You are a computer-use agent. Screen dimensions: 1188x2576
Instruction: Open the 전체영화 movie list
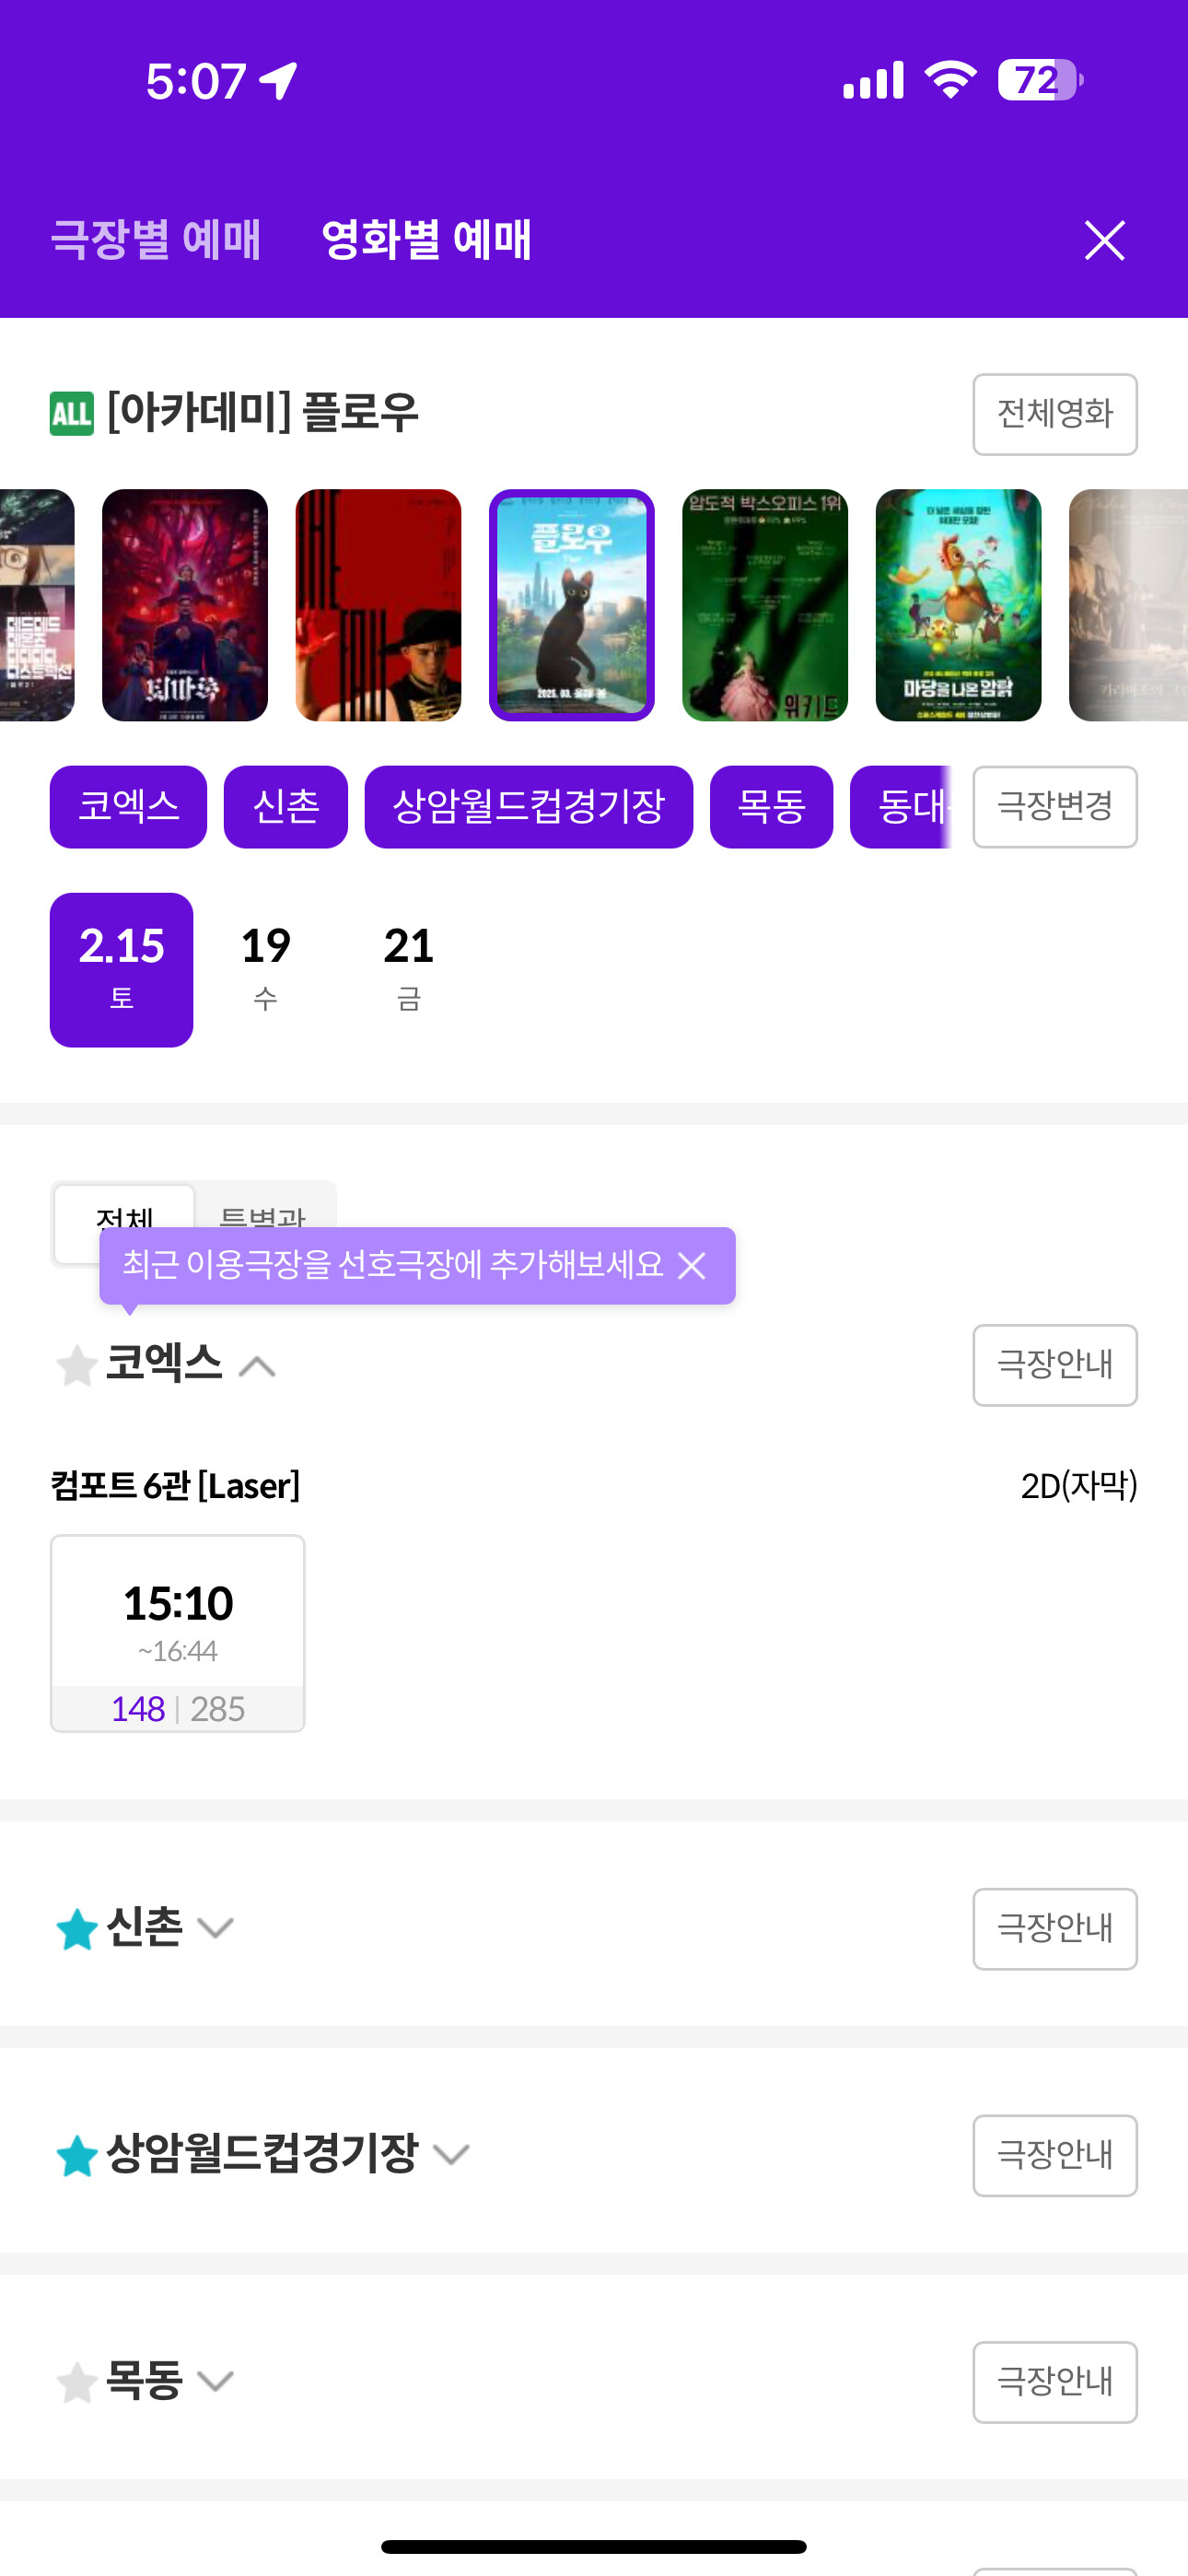pos(1054,414)
